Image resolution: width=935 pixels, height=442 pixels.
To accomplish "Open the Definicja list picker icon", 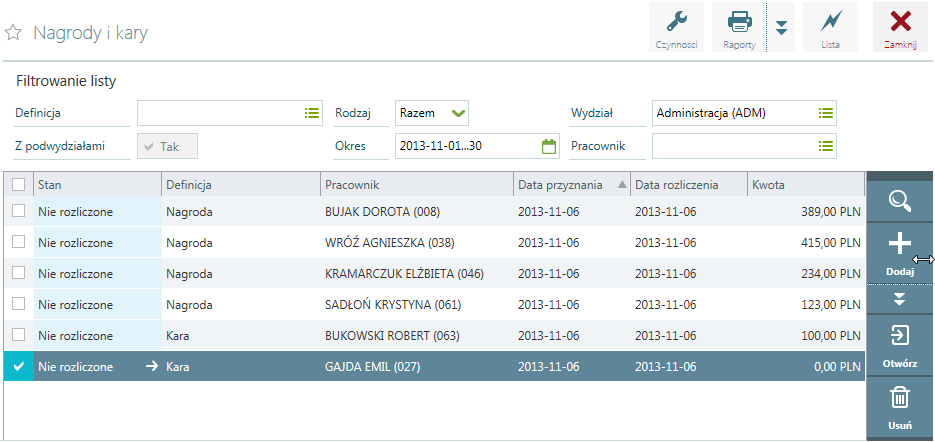I will (312, 113).
